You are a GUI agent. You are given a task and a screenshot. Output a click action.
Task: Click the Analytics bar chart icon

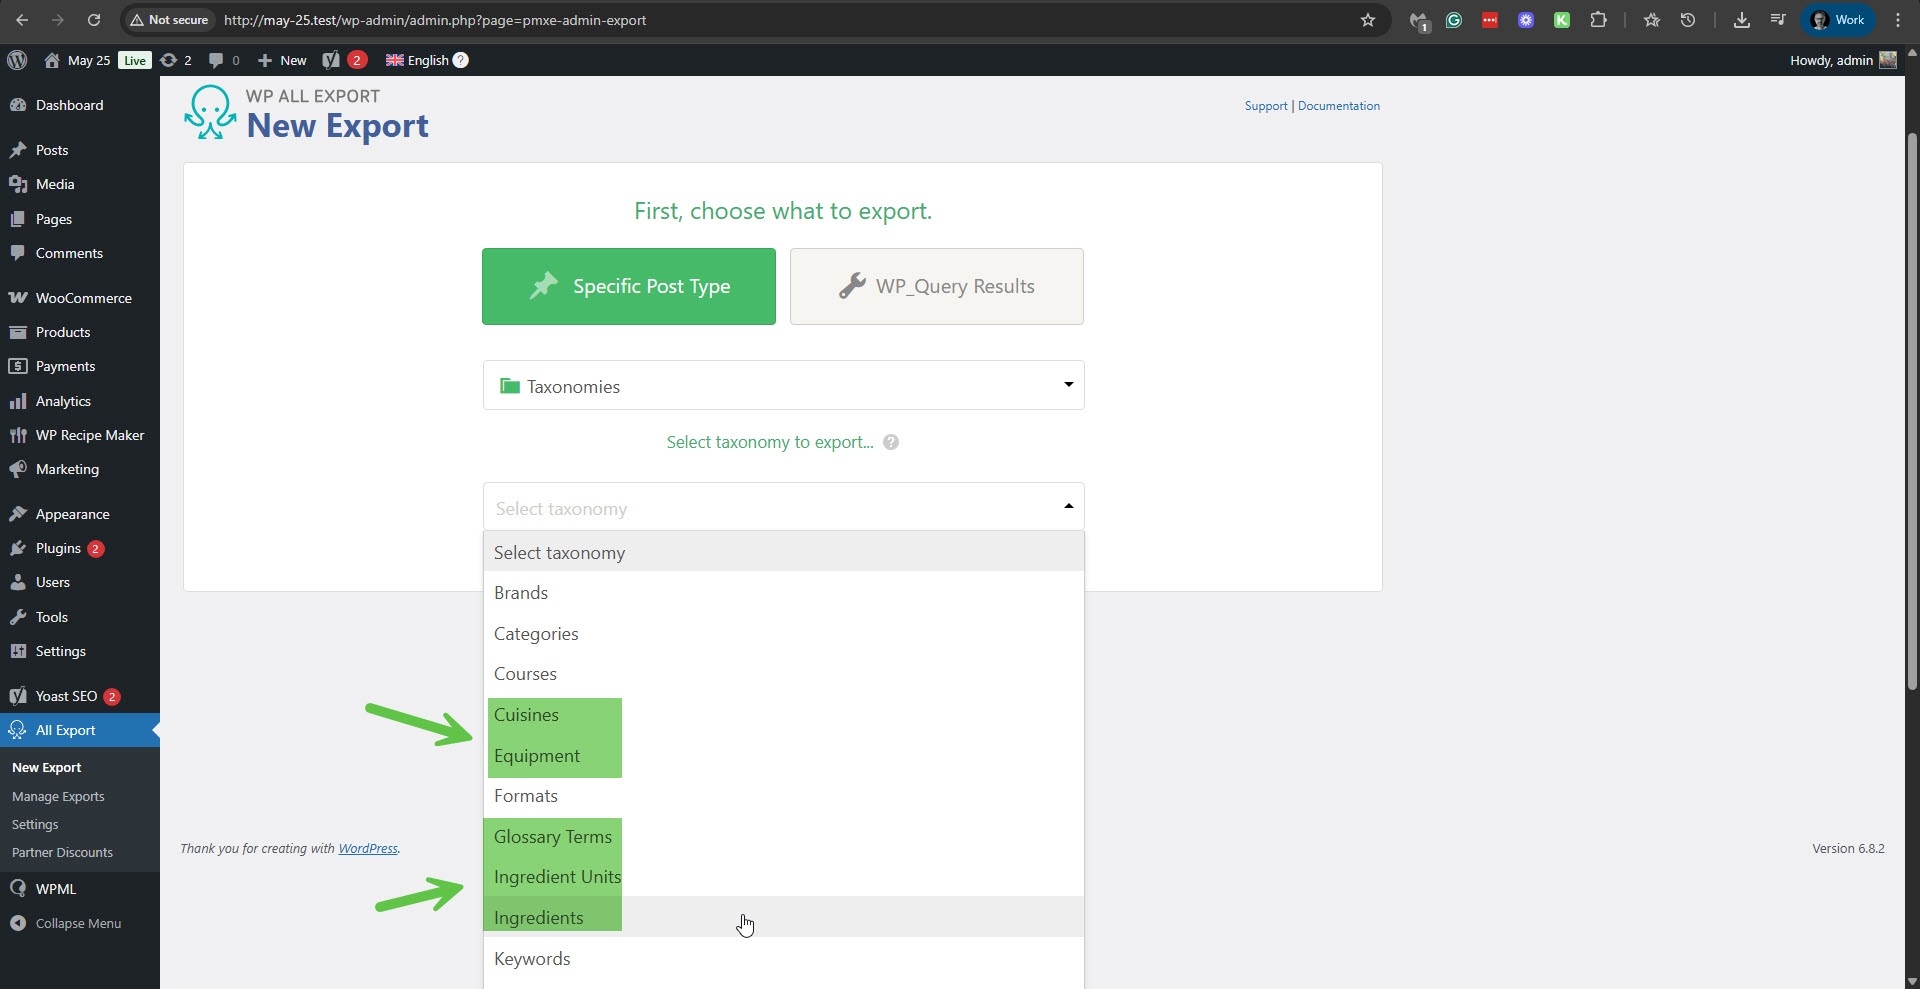[x=18, y=401]
